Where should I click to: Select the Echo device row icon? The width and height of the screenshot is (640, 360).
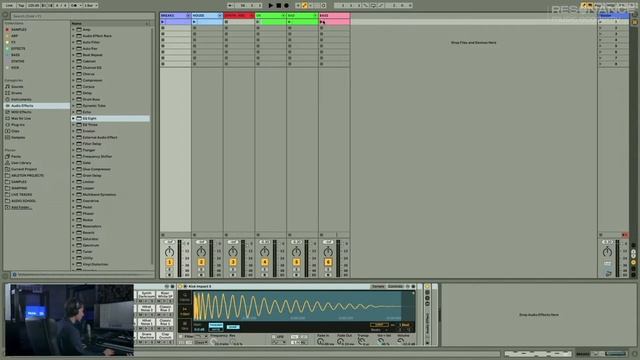[x=79, y=112]
